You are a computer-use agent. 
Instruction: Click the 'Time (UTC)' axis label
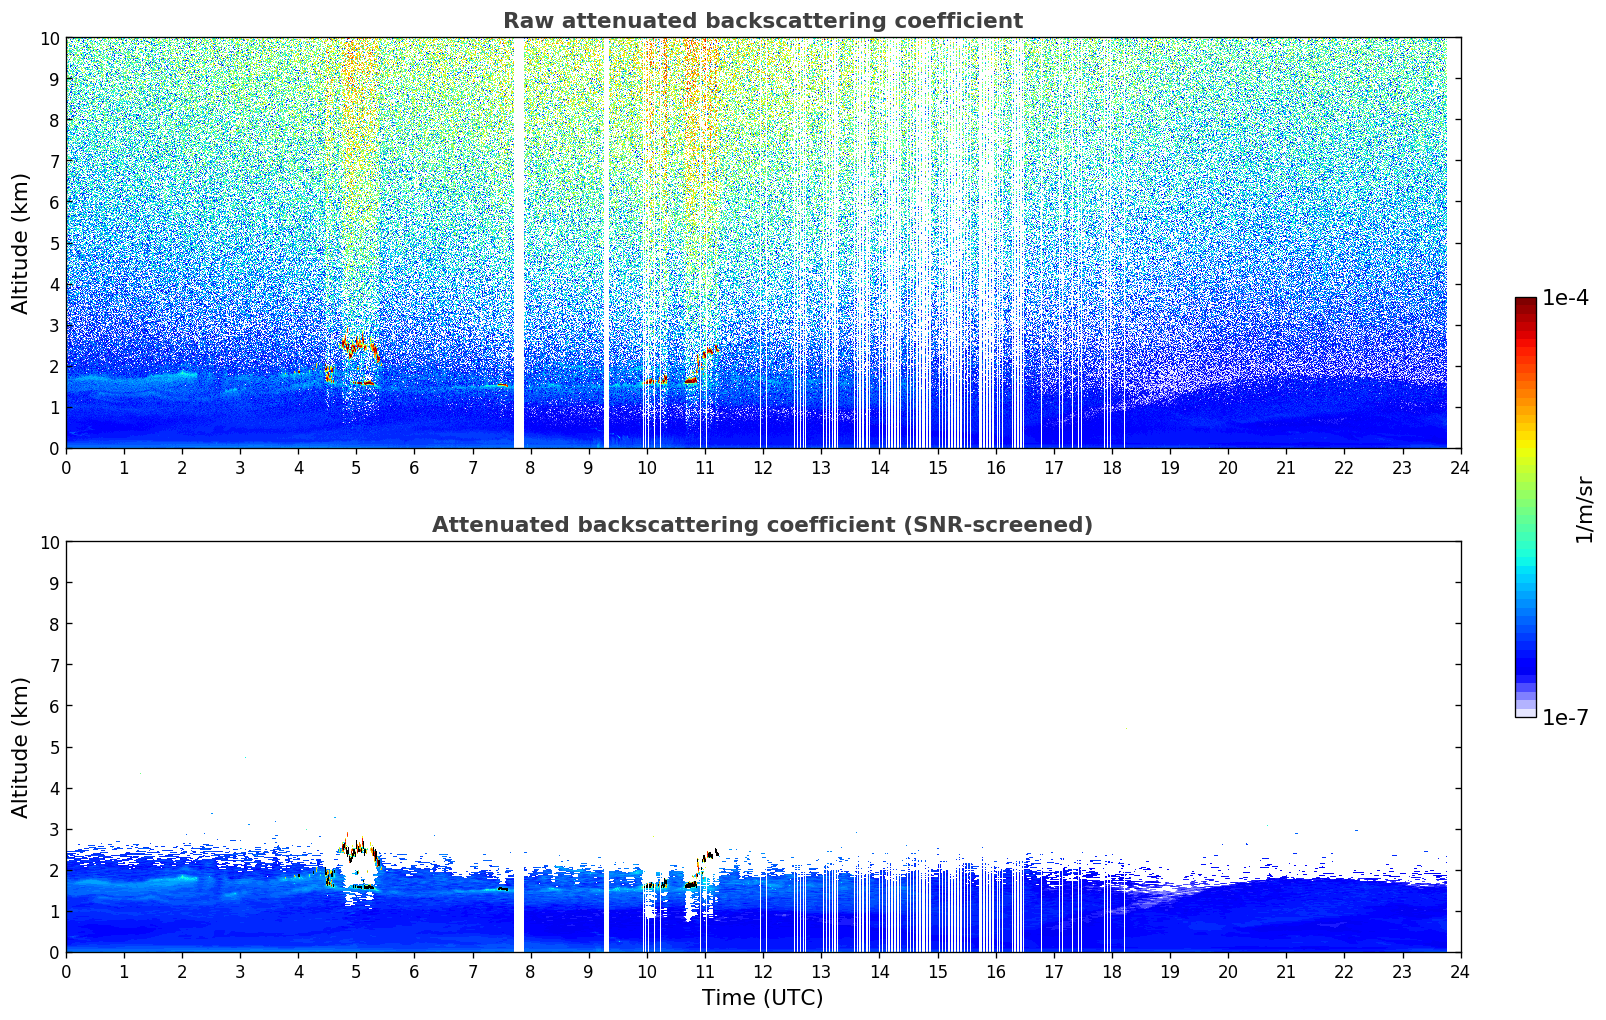click(x=762, y=997)
